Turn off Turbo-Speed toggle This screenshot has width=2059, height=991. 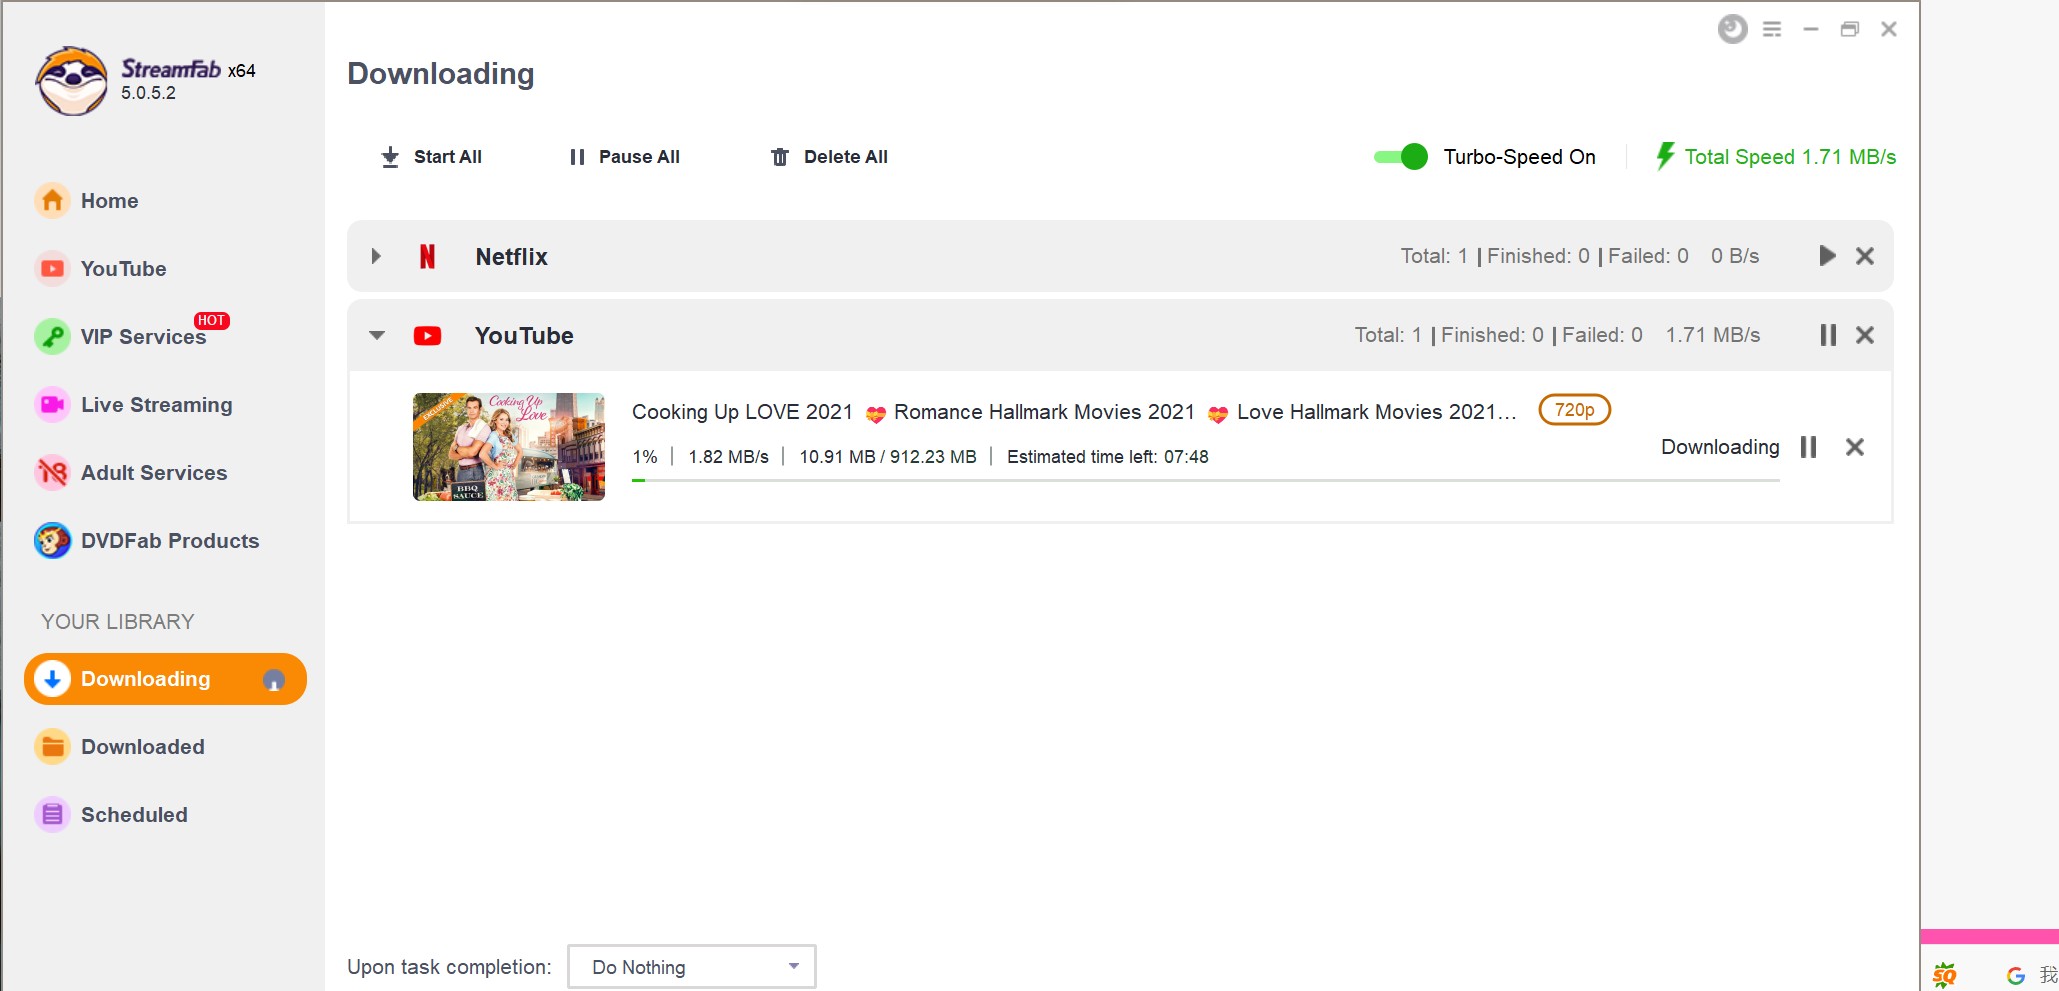coord(1401,157)
